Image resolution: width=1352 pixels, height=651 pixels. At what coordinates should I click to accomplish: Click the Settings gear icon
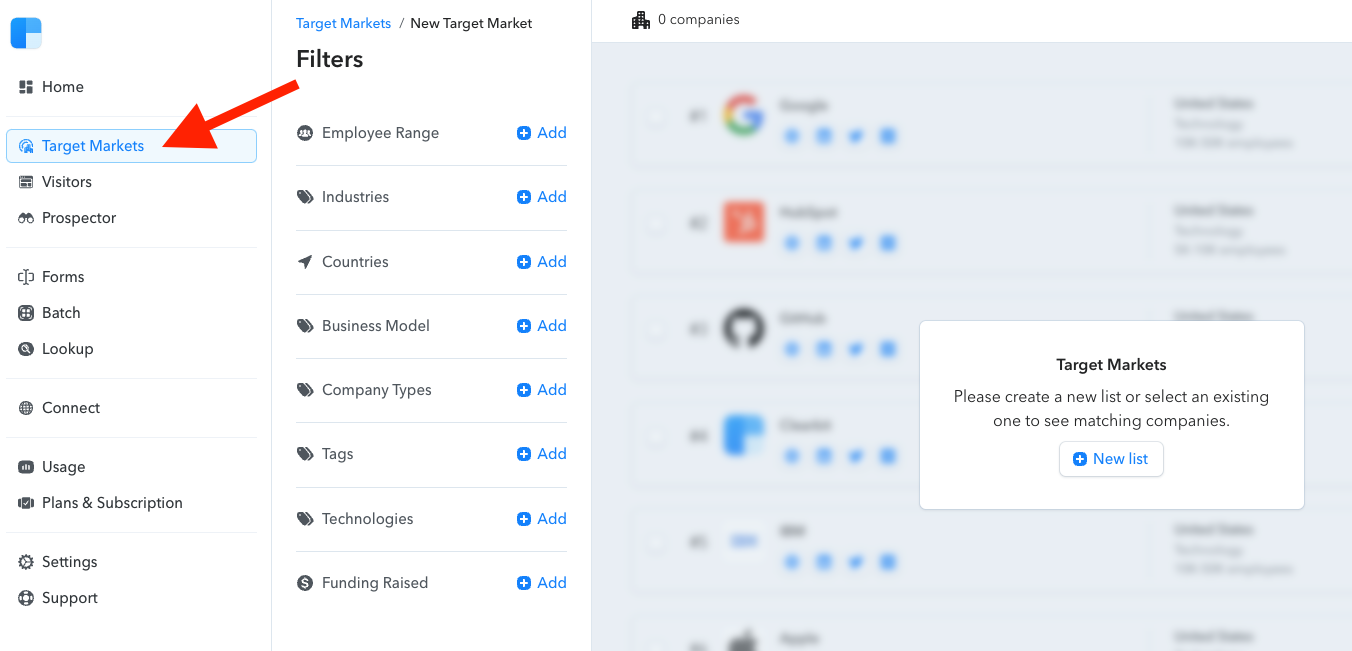pos(26,562)
